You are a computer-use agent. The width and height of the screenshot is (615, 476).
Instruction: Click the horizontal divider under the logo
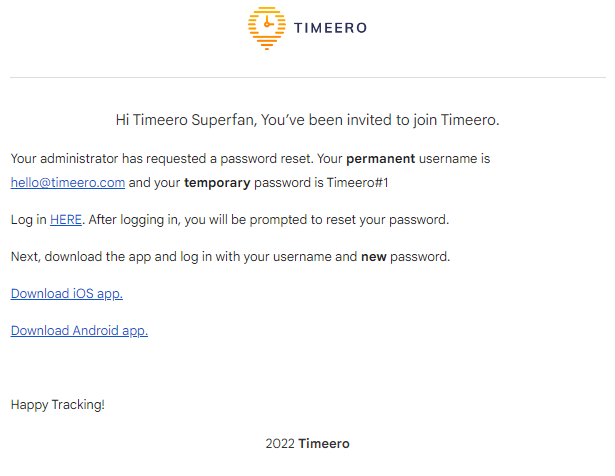308,77
